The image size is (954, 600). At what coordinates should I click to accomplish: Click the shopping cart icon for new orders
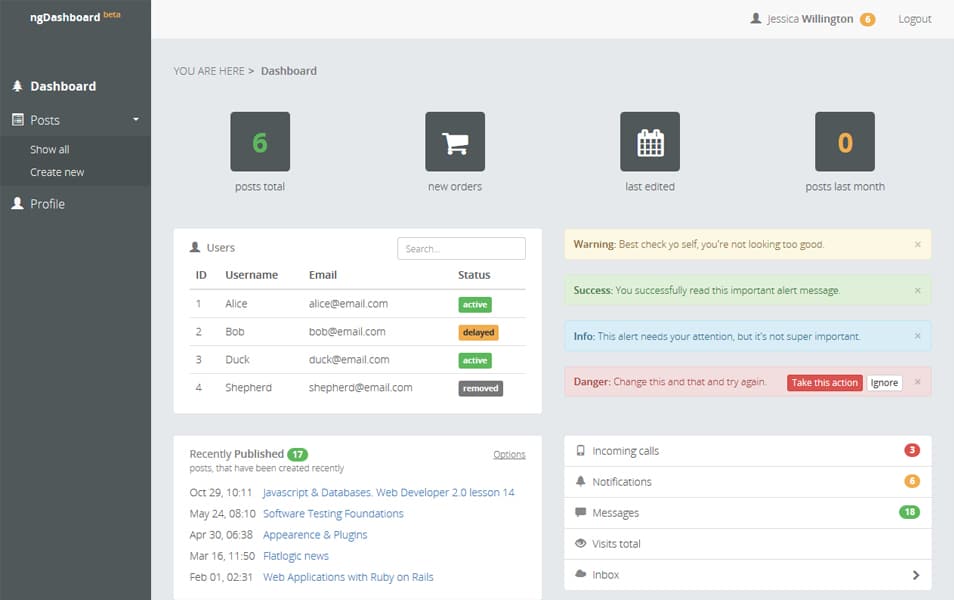pyautogui.click(x=455, y=141)
